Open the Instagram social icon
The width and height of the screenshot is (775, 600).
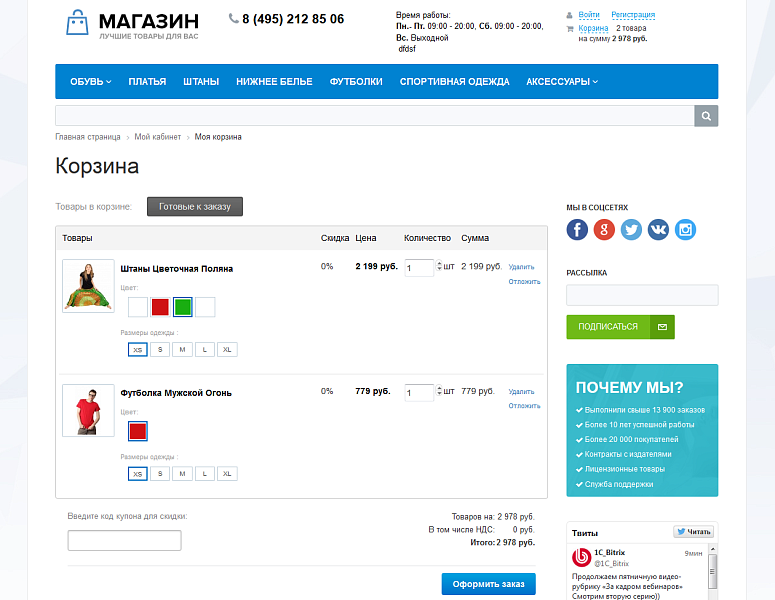pyautogui.click(x=685, y=230)
